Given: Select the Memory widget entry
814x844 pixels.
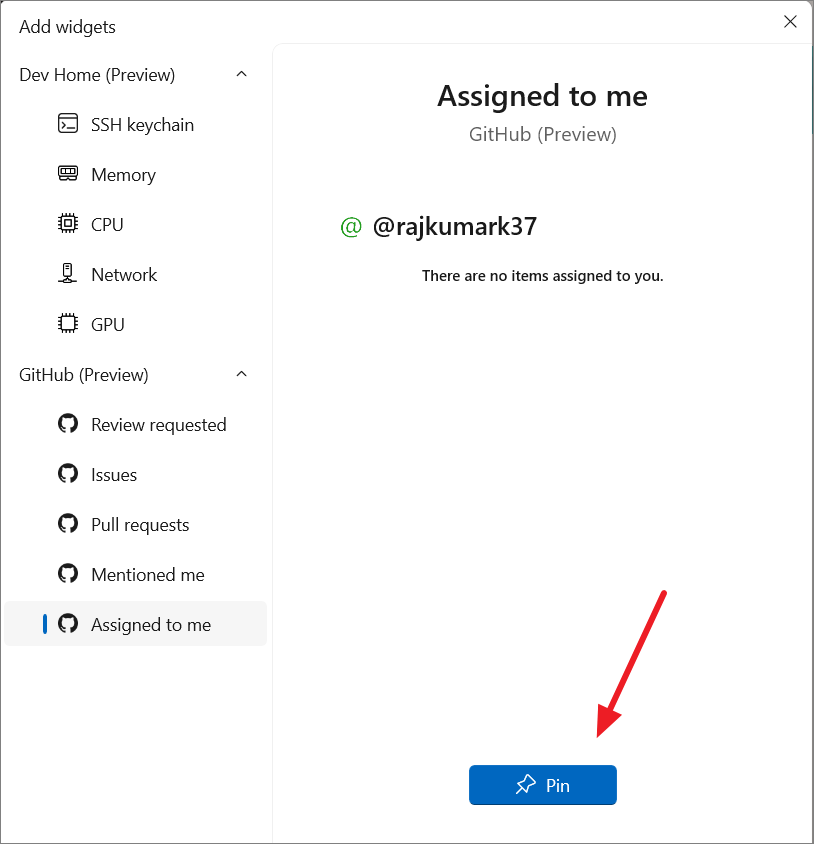Looking at the screenshot, I should (136, 174).
